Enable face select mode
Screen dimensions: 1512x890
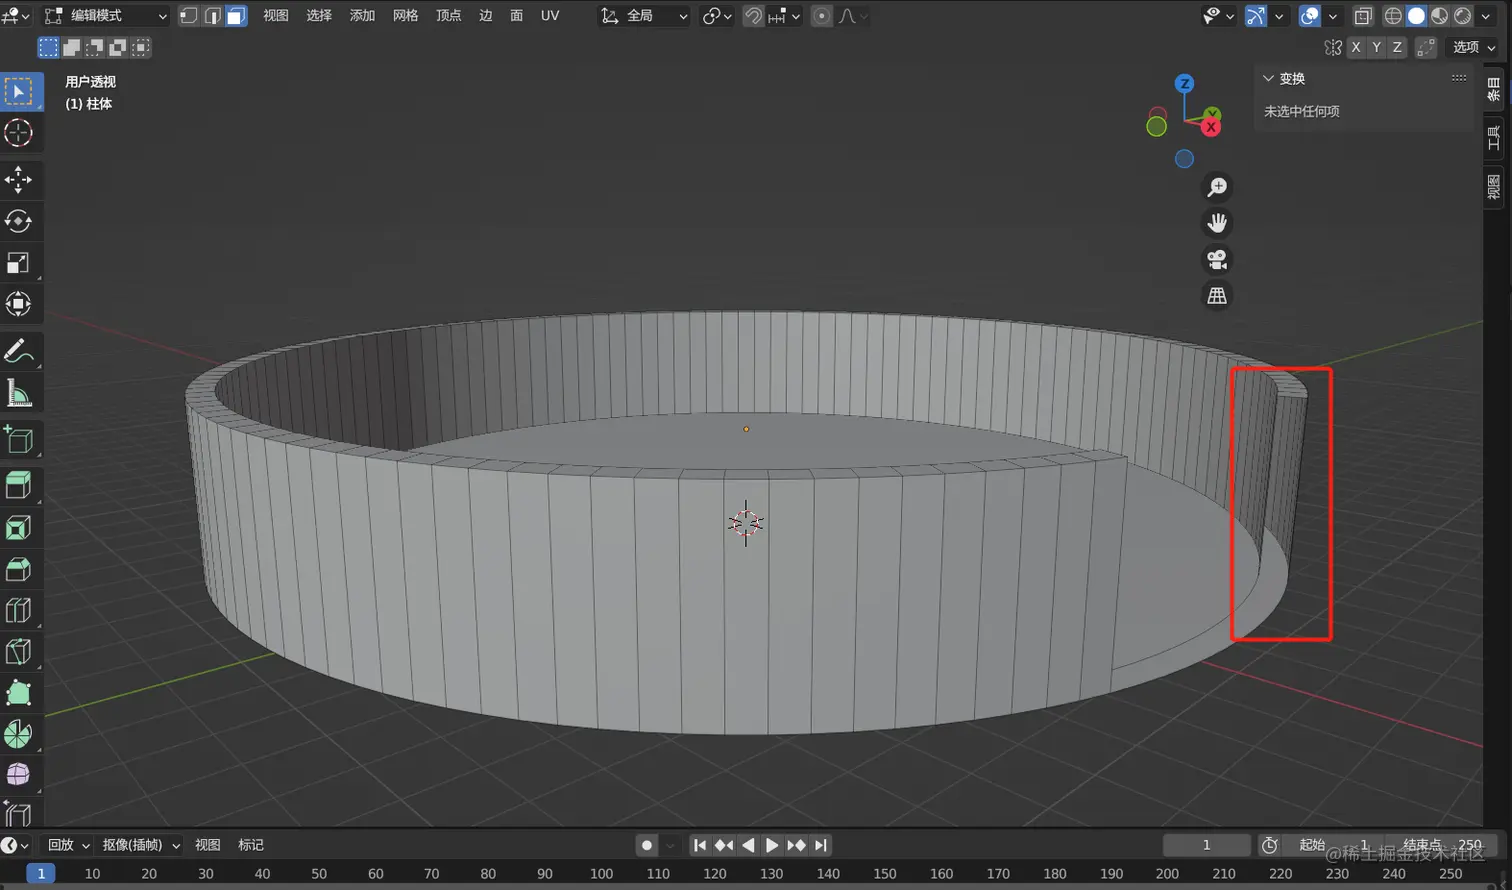point(236,15)
